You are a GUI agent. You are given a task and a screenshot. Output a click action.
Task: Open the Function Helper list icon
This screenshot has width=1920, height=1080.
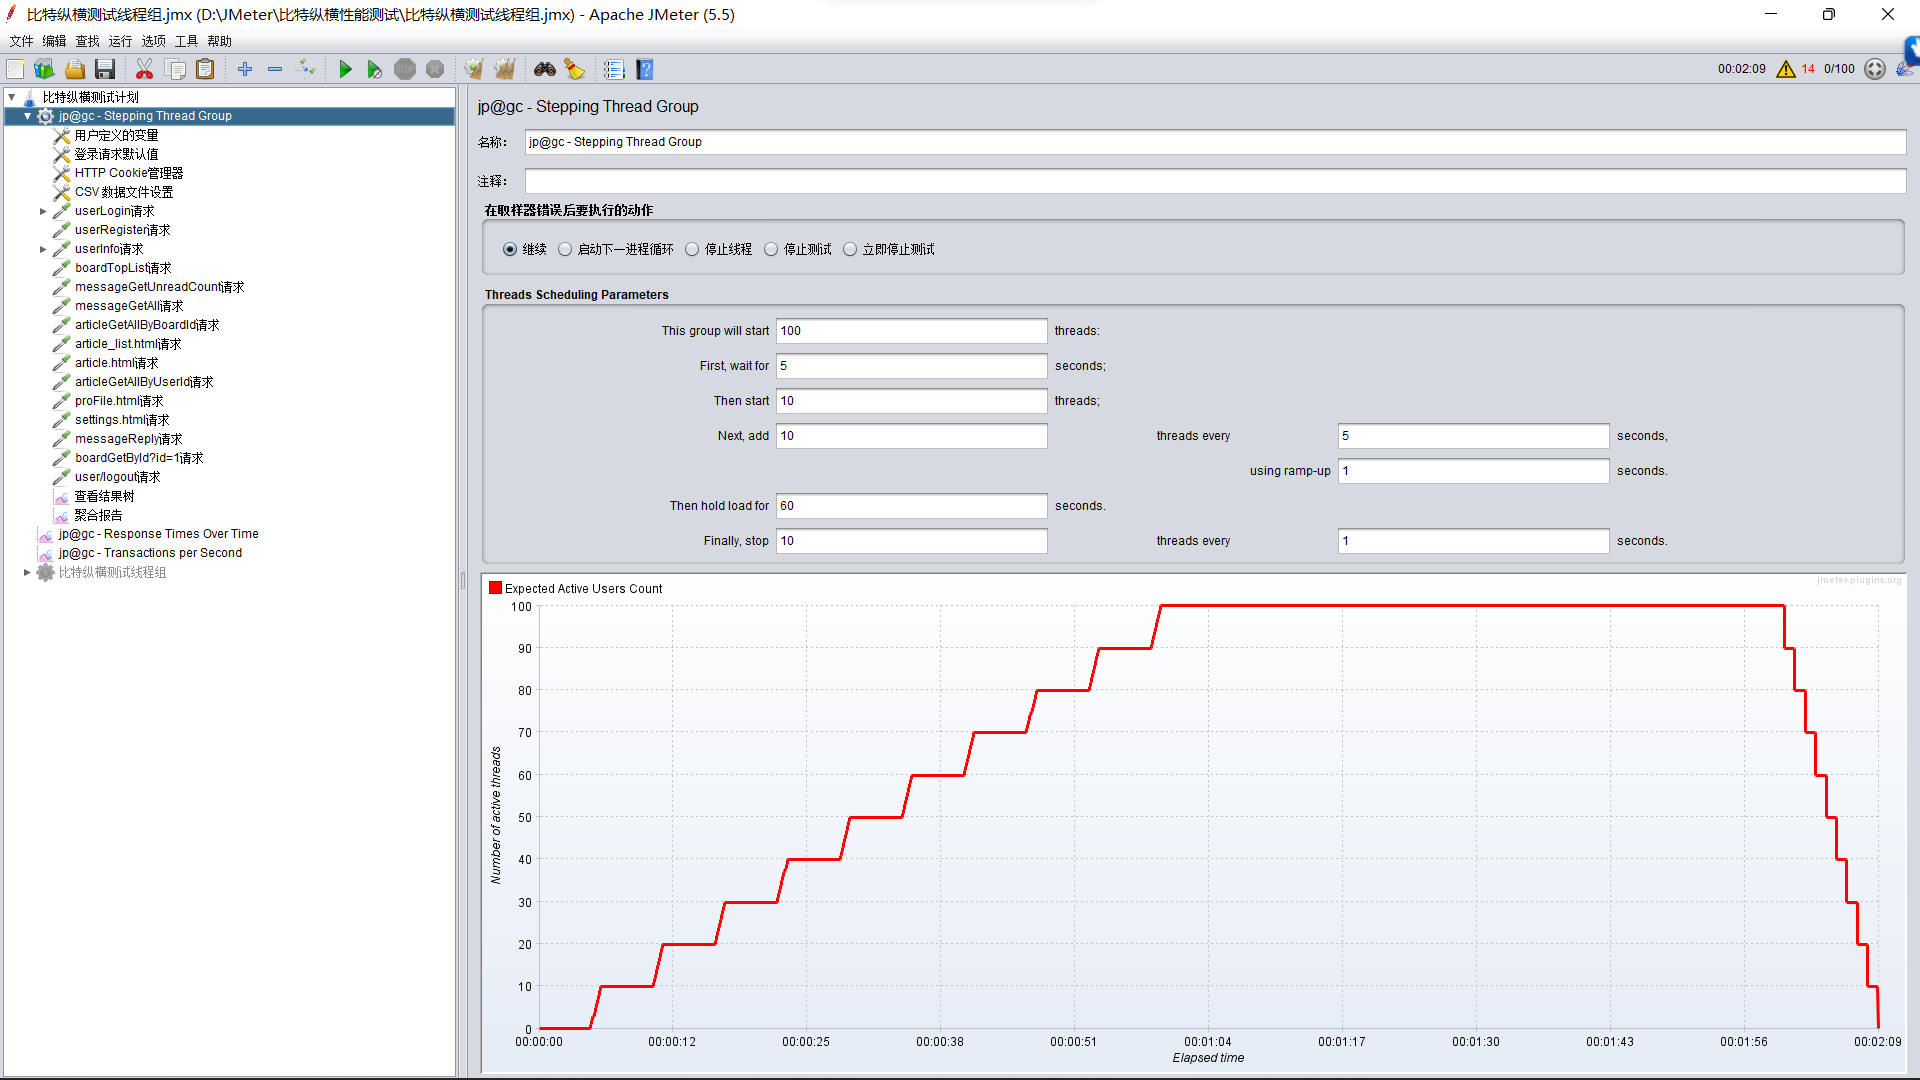click(614, 69)
